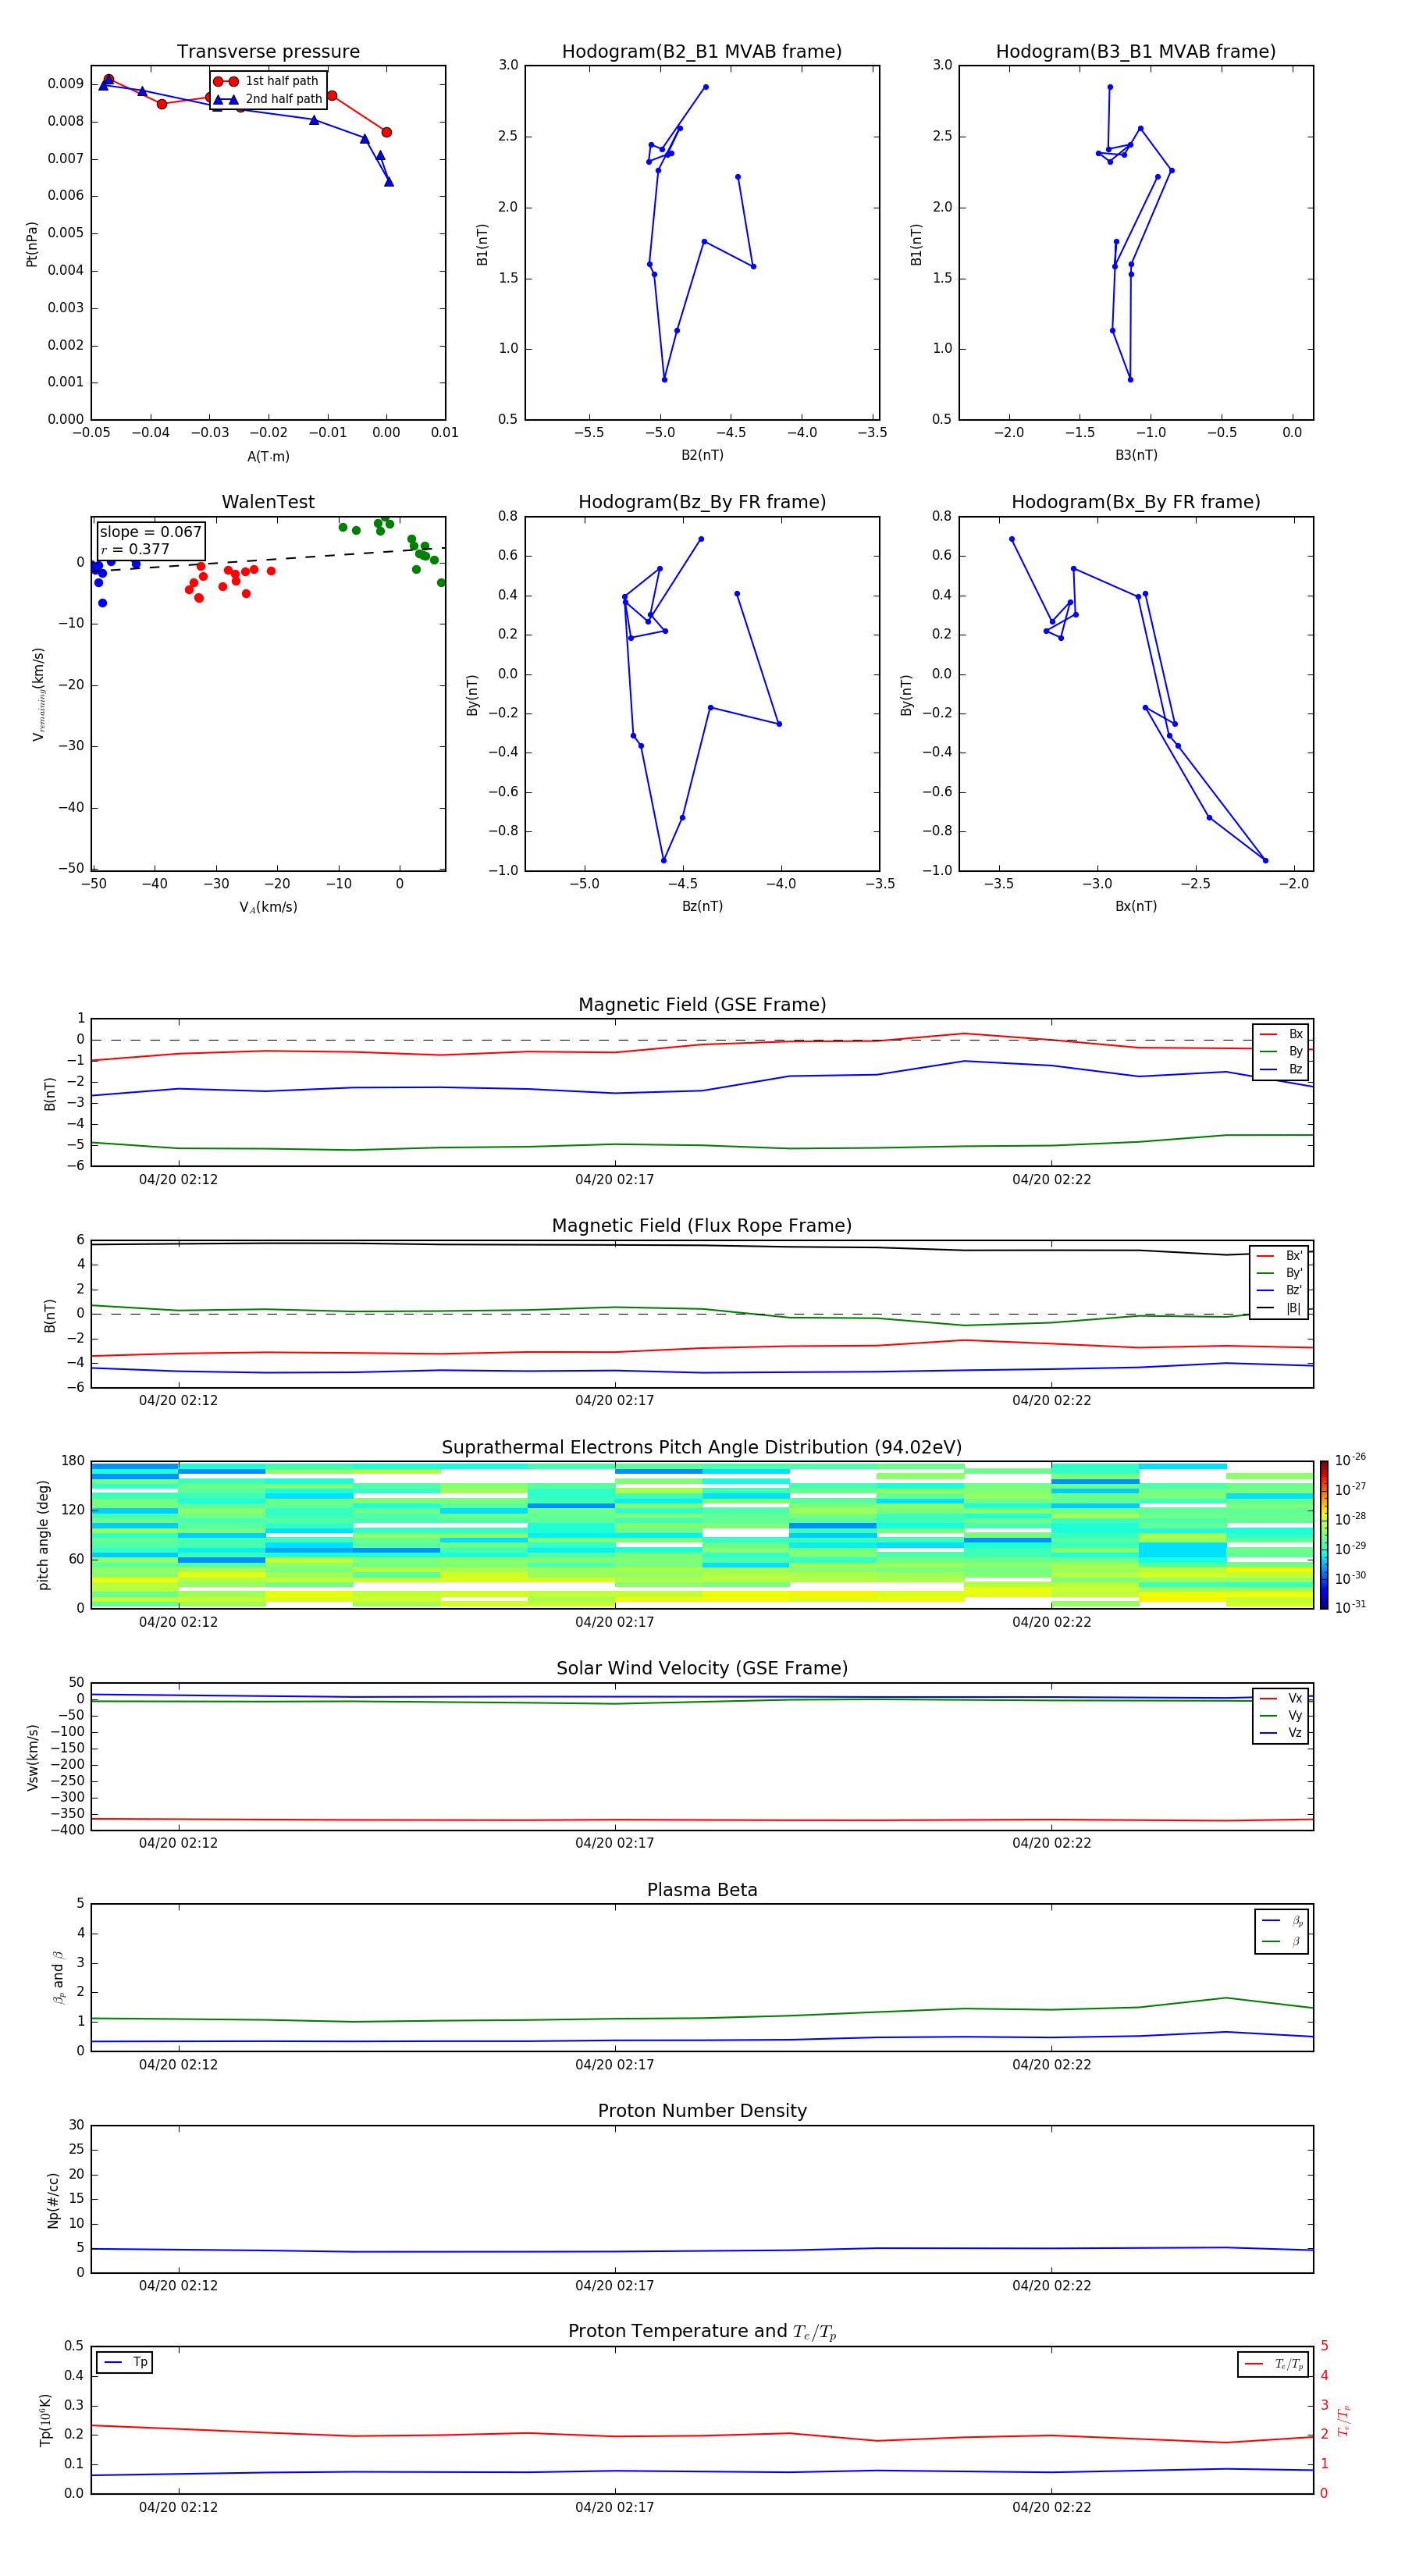This screenshot has width=1405, height=2576.
Task: Click the green "By" legend entry in GSE field plot
Action: coord(1281,1051)
